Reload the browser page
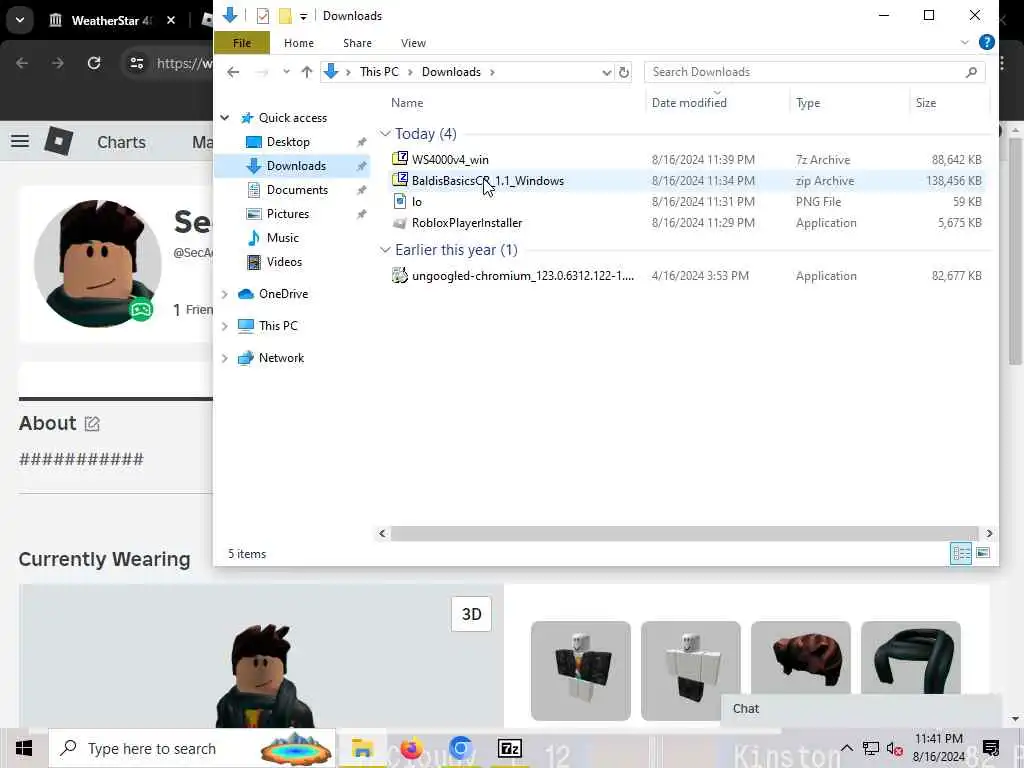 click(94, 63)
